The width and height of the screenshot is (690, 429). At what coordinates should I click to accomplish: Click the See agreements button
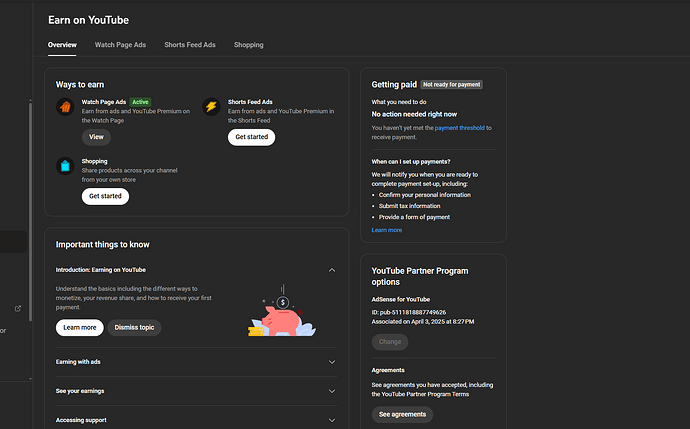click(x=402, y=414)
